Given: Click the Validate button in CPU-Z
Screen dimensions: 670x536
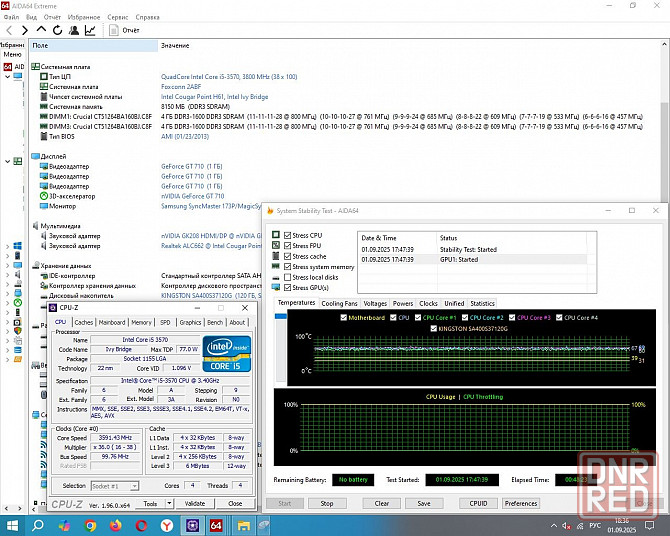Looking at the screenshot, I should pos(194,504).
